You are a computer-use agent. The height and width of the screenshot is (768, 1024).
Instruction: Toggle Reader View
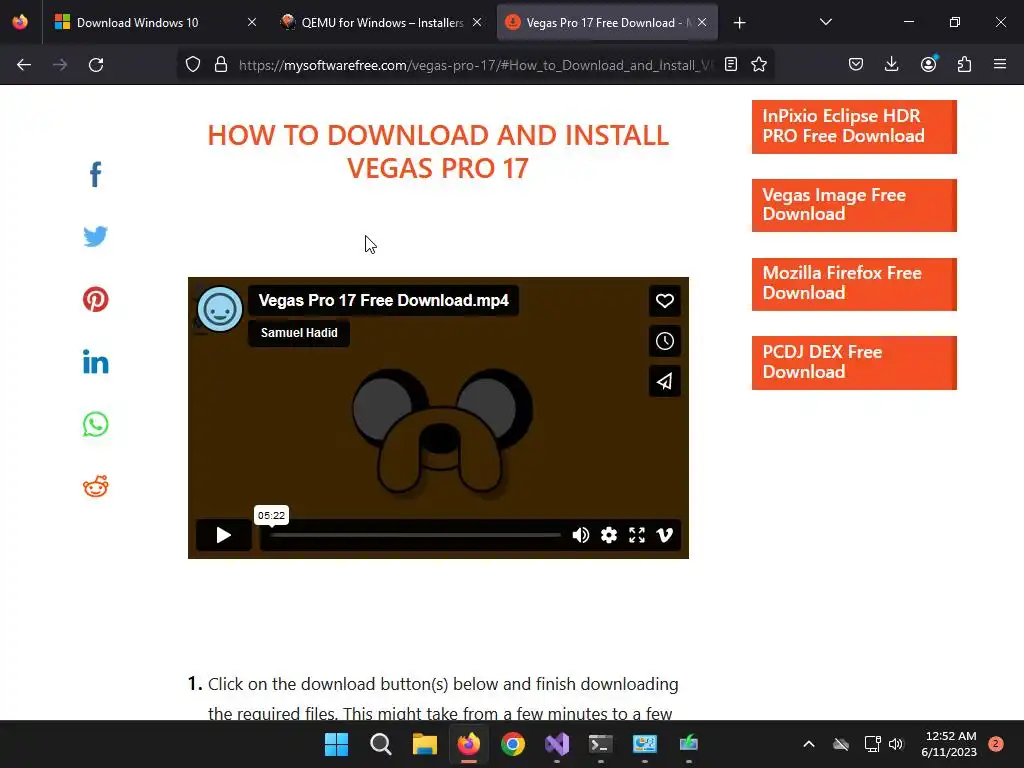pyautogui.click(x=731, y=65)
